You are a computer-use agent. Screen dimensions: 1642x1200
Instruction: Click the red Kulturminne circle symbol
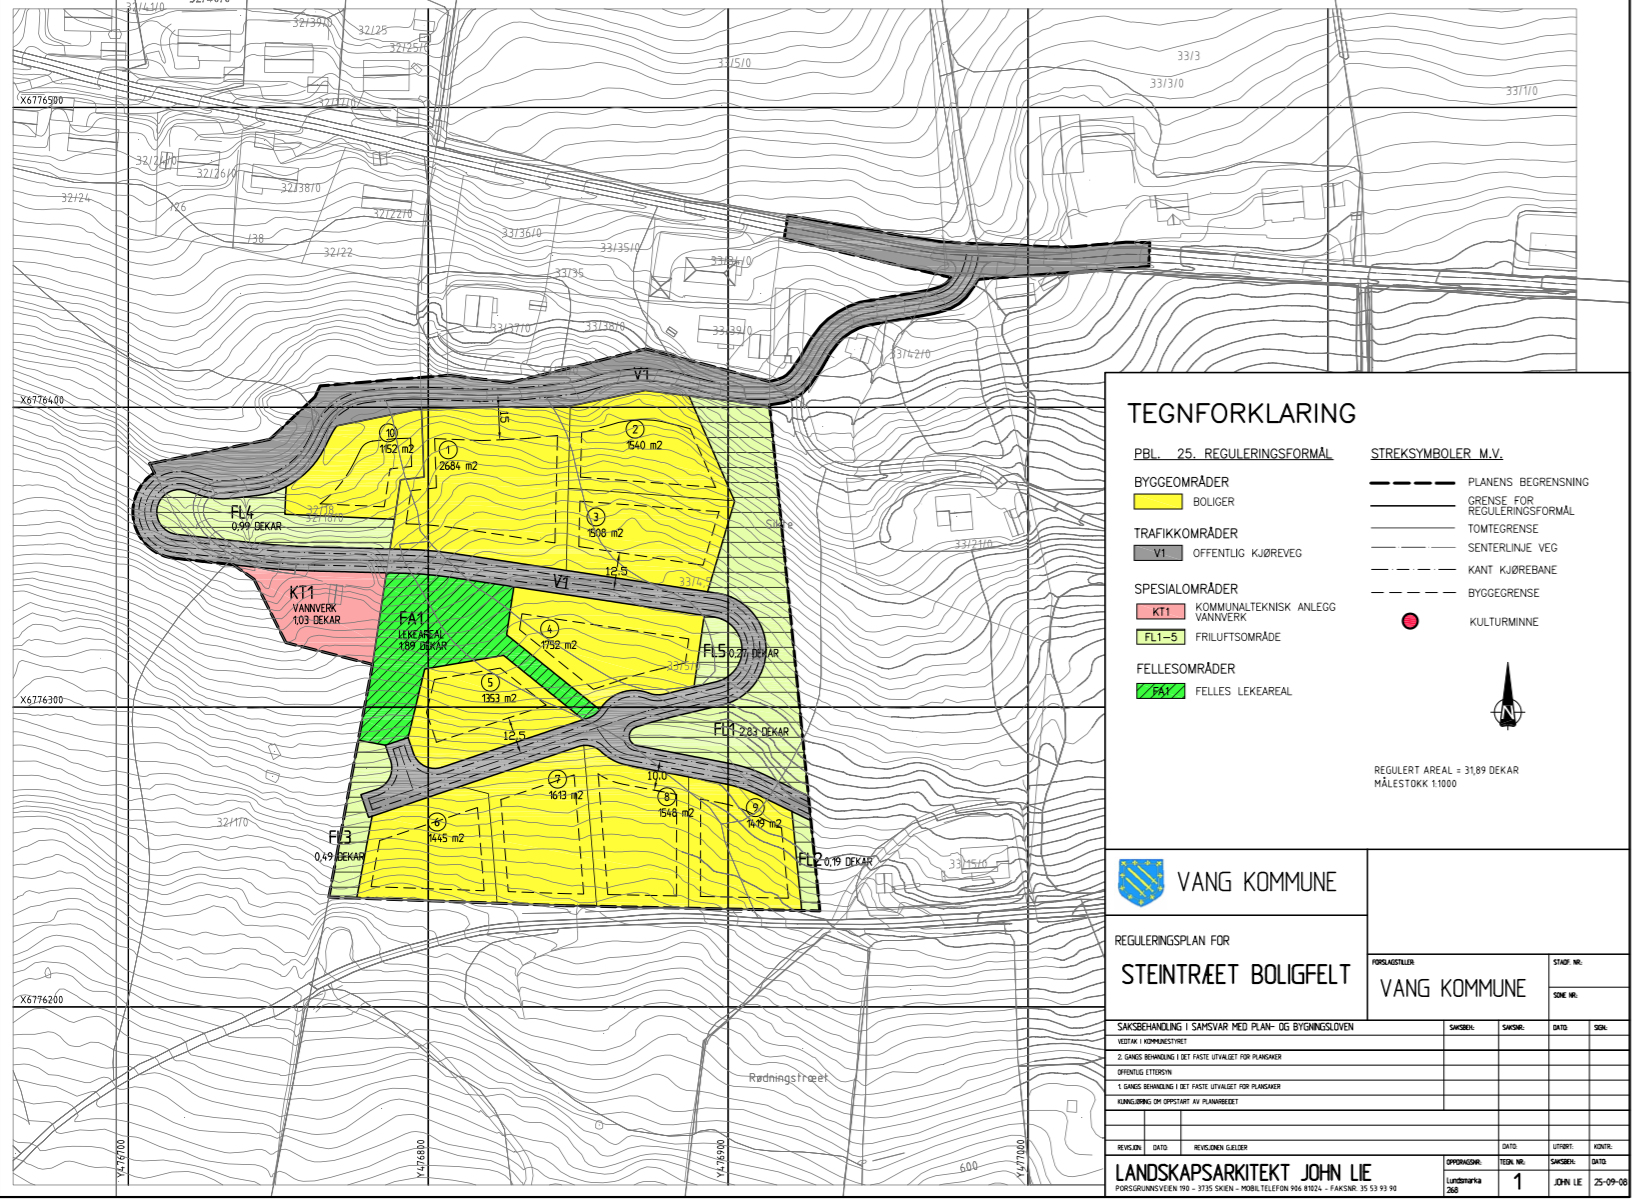point(1410,621)
